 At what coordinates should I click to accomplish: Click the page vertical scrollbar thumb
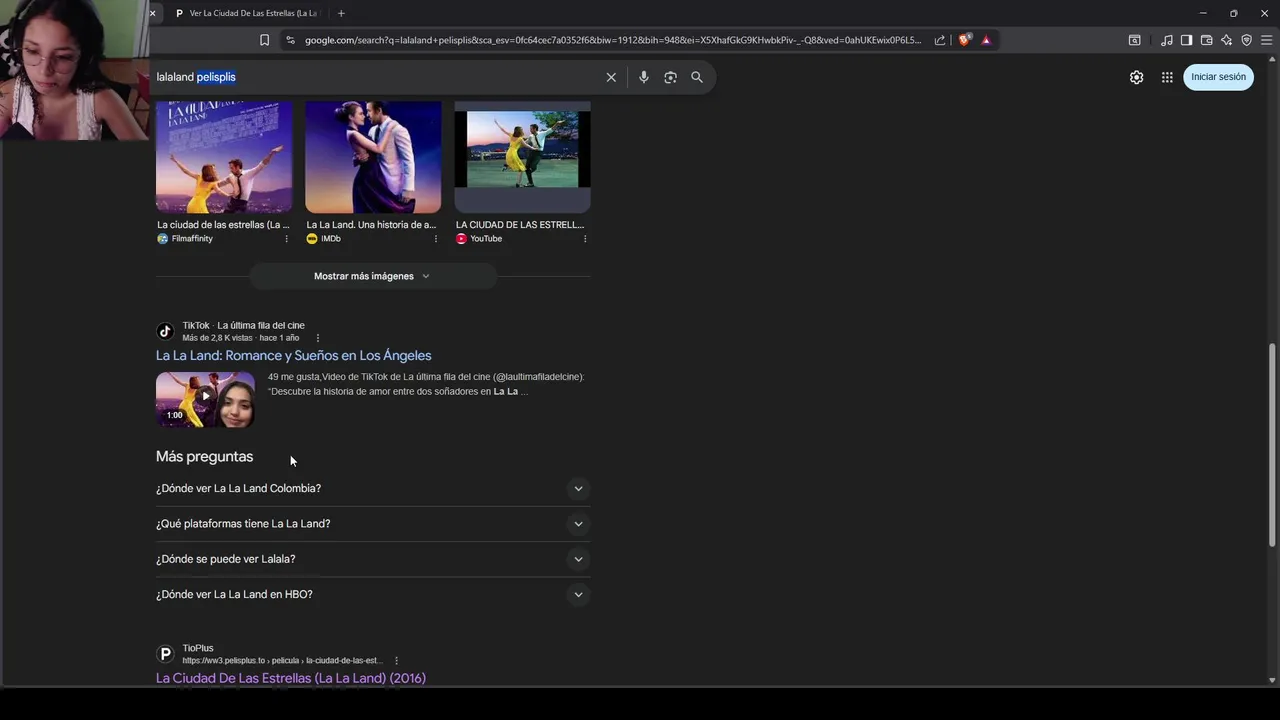(x=1272, y=445)
